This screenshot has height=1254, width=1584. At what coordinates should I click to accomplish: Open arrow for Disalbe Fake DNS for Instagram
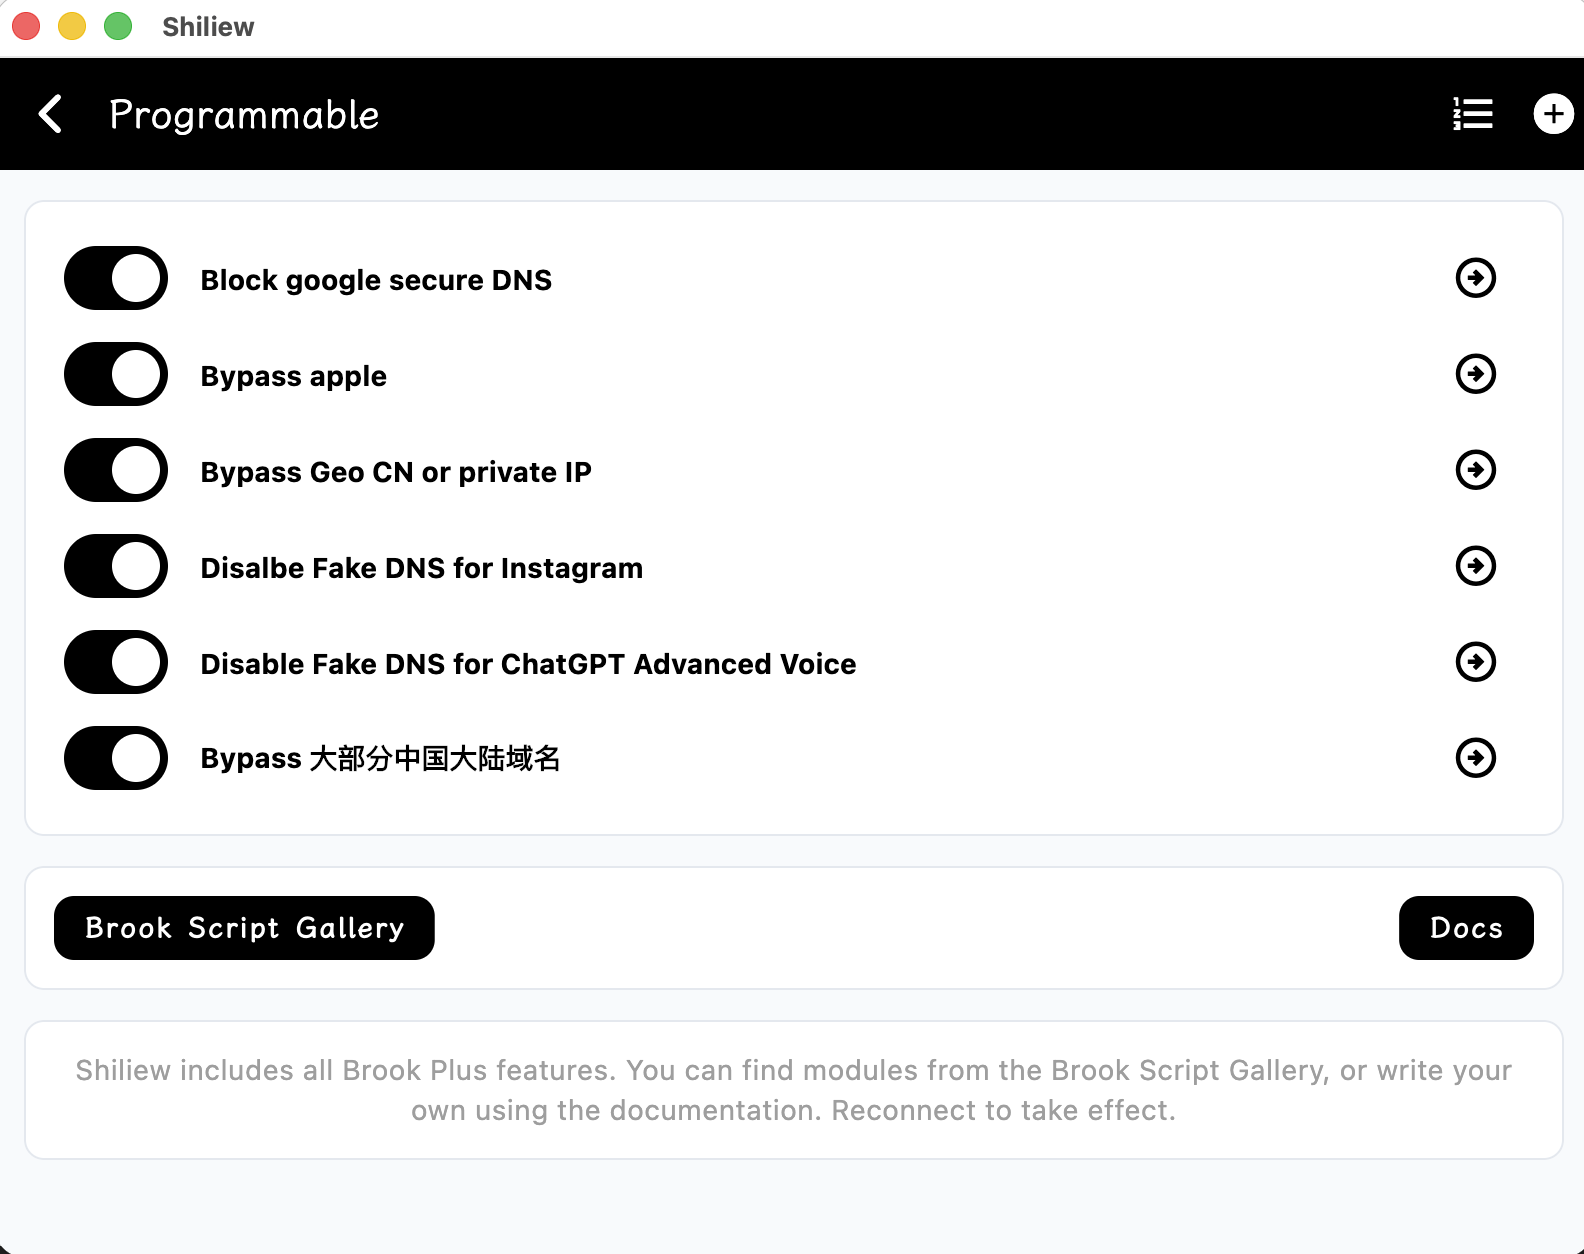[x=1475, y=566]
